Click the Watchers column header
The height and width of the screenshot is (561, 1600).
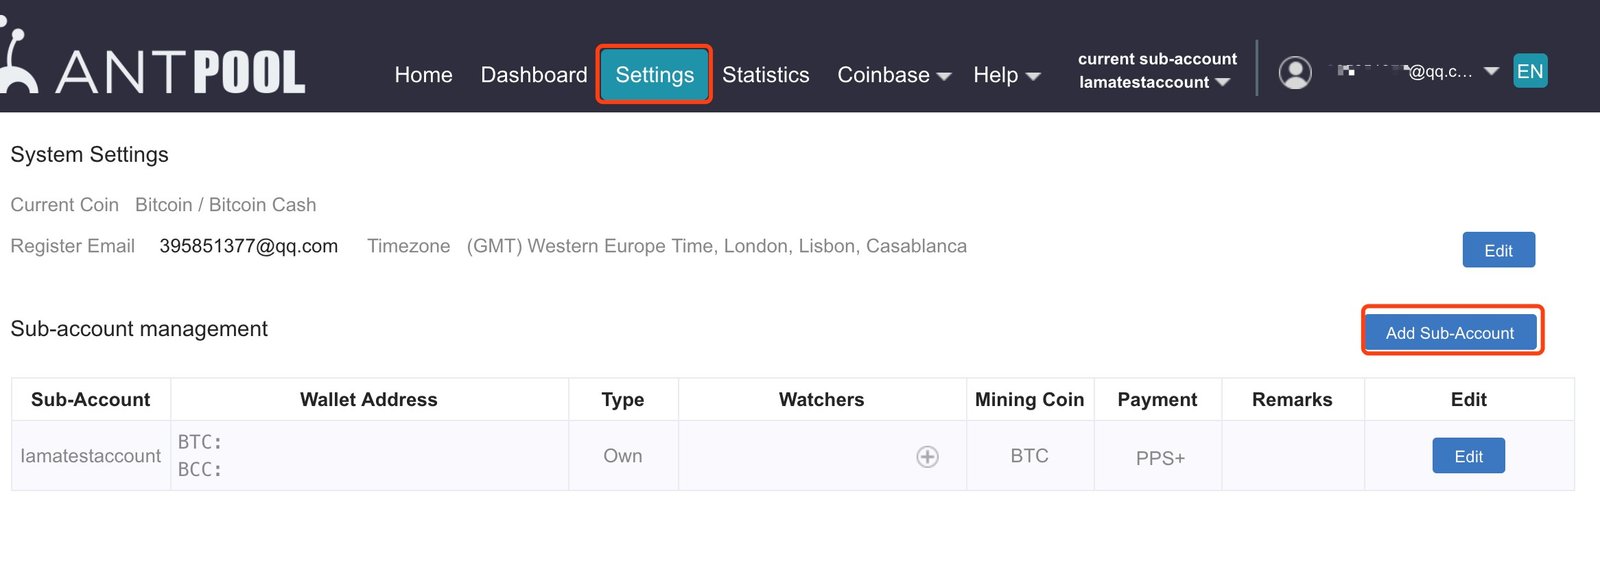tap(822, 399)
